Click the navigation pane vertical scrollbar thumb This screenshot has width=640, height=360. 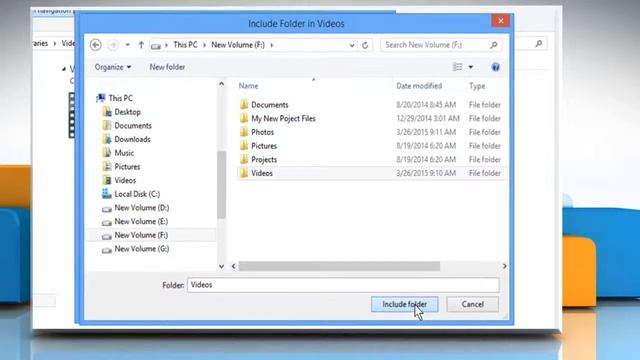[221, 185]
